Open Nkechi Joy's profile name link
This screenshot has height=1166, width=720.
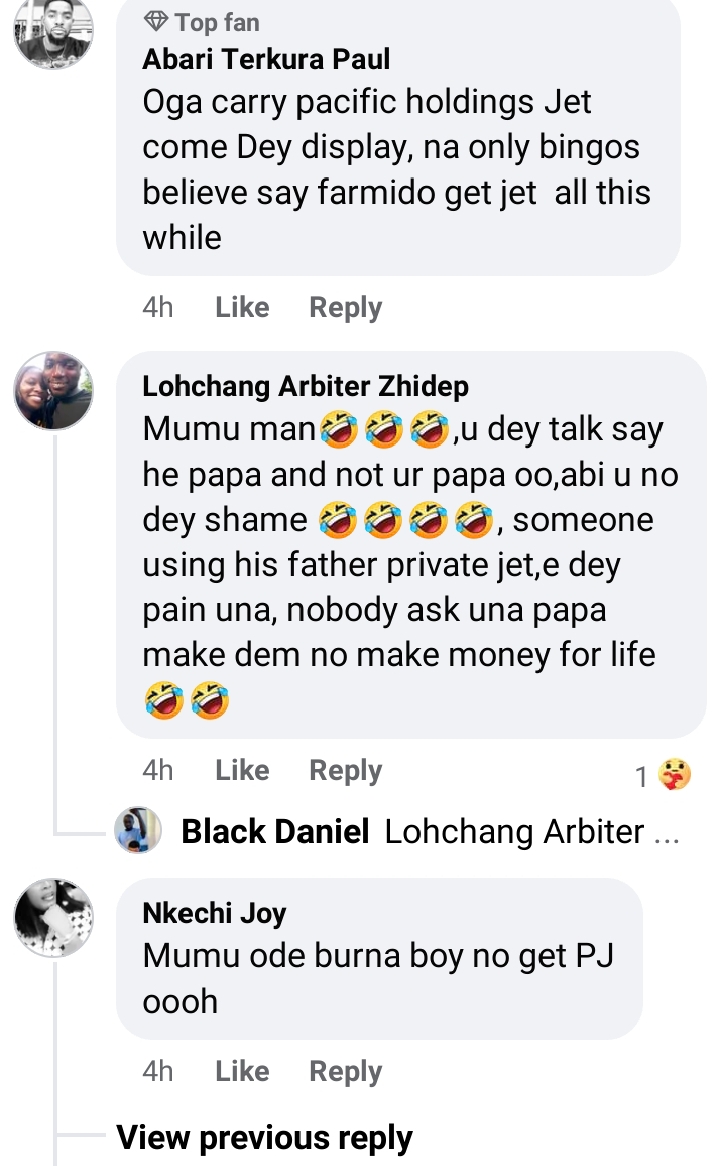(214, 912)
